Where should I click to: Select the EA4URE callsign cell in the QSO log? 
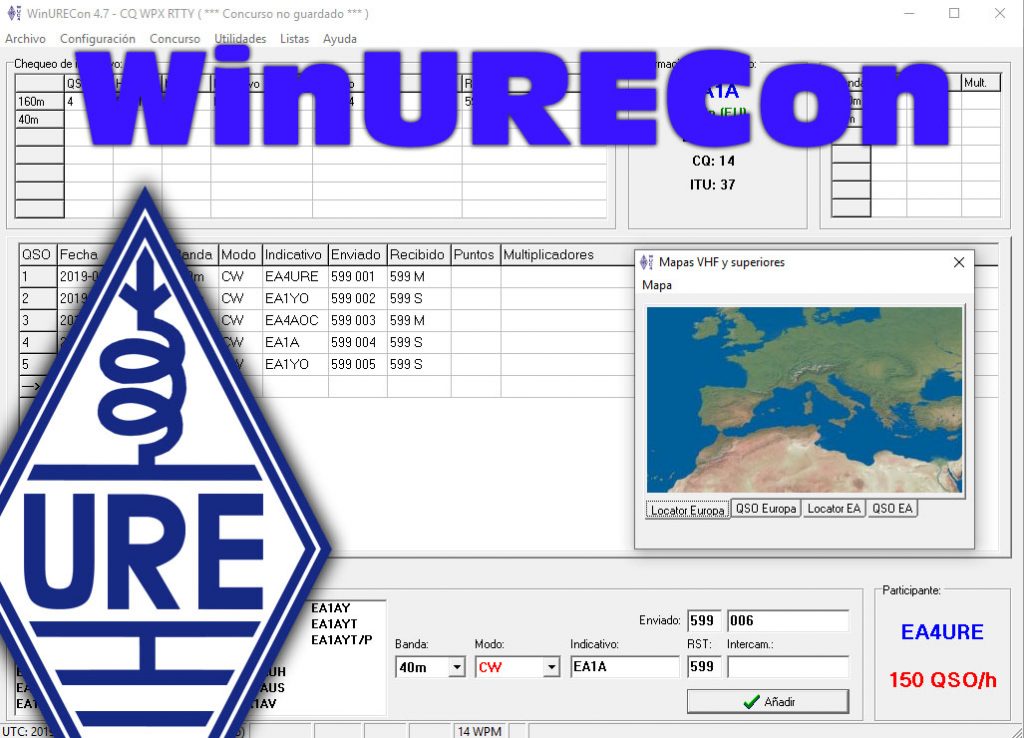(x=295, y=277)
